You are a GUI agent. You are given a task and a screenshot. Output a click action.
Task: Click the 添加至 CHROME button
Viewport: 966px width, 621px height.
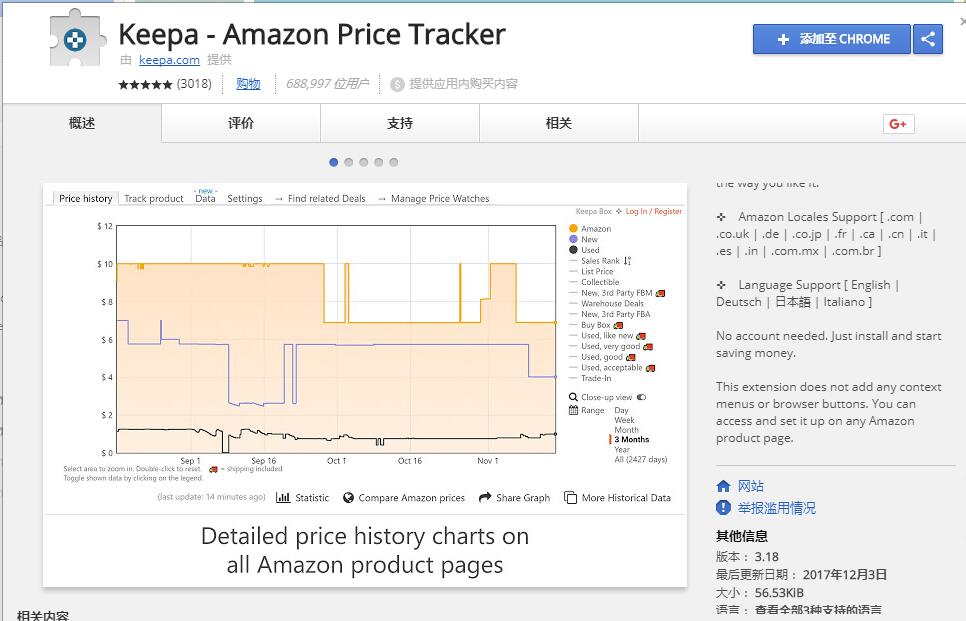point(832,39)
